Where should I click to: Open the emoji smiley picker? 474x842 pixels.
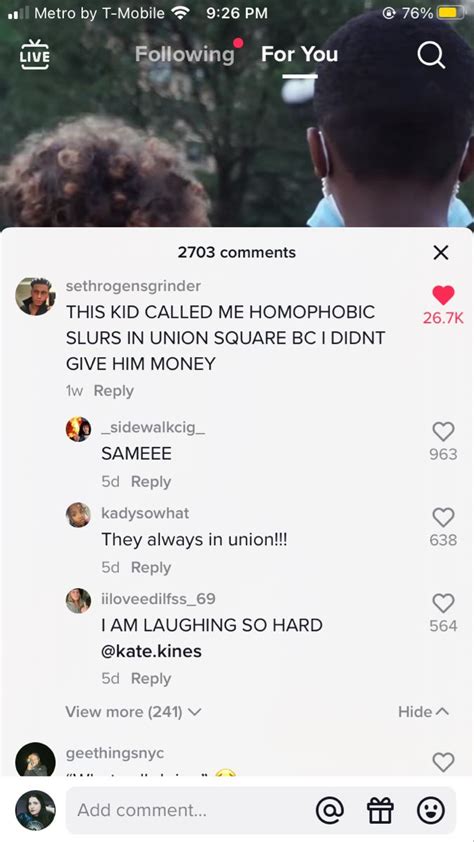[x=431, y=810]
